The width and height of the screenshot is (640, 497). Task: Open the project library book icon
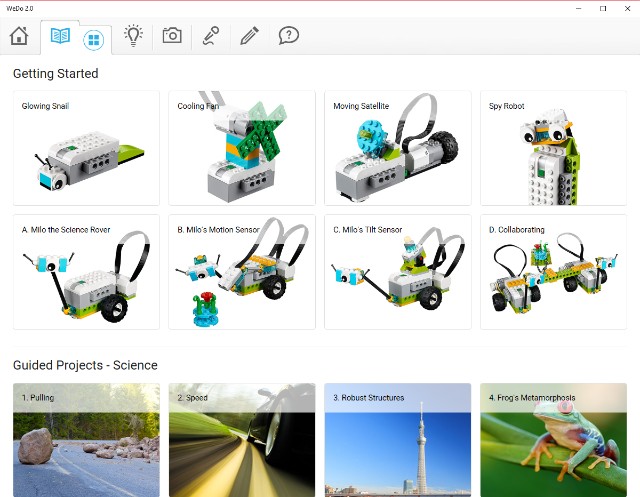60,36
